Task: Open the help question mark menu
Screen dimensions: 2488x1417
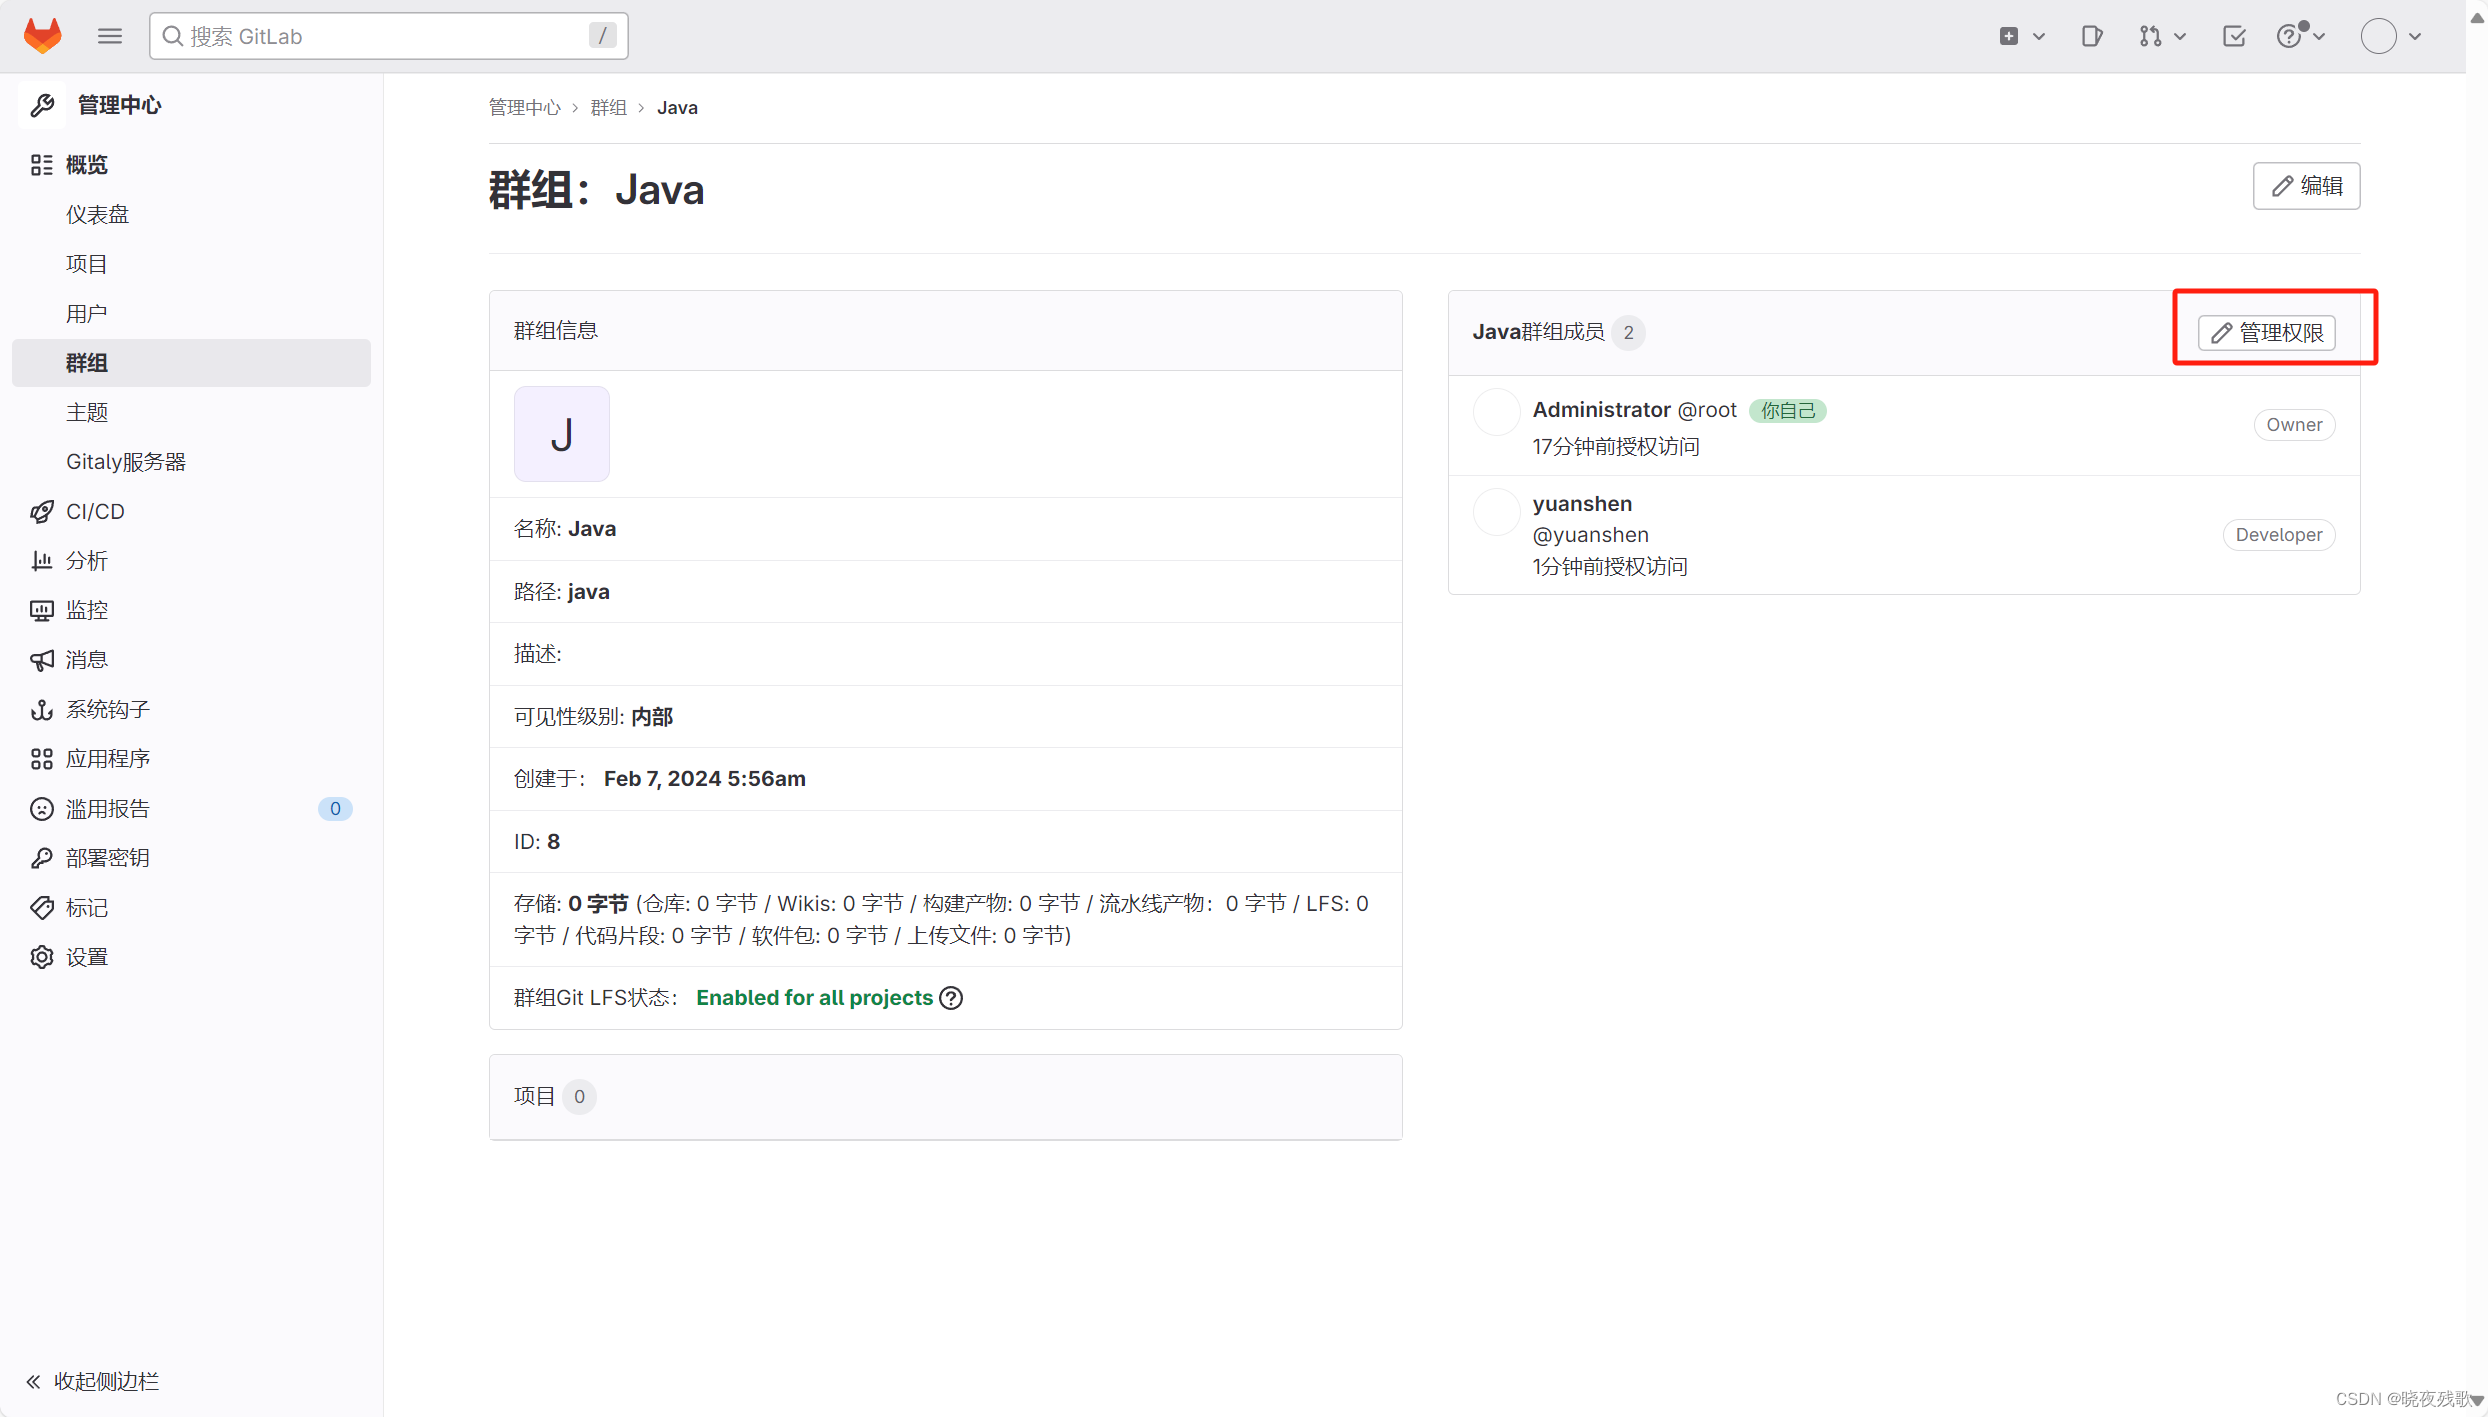Action: point(2300,36)
